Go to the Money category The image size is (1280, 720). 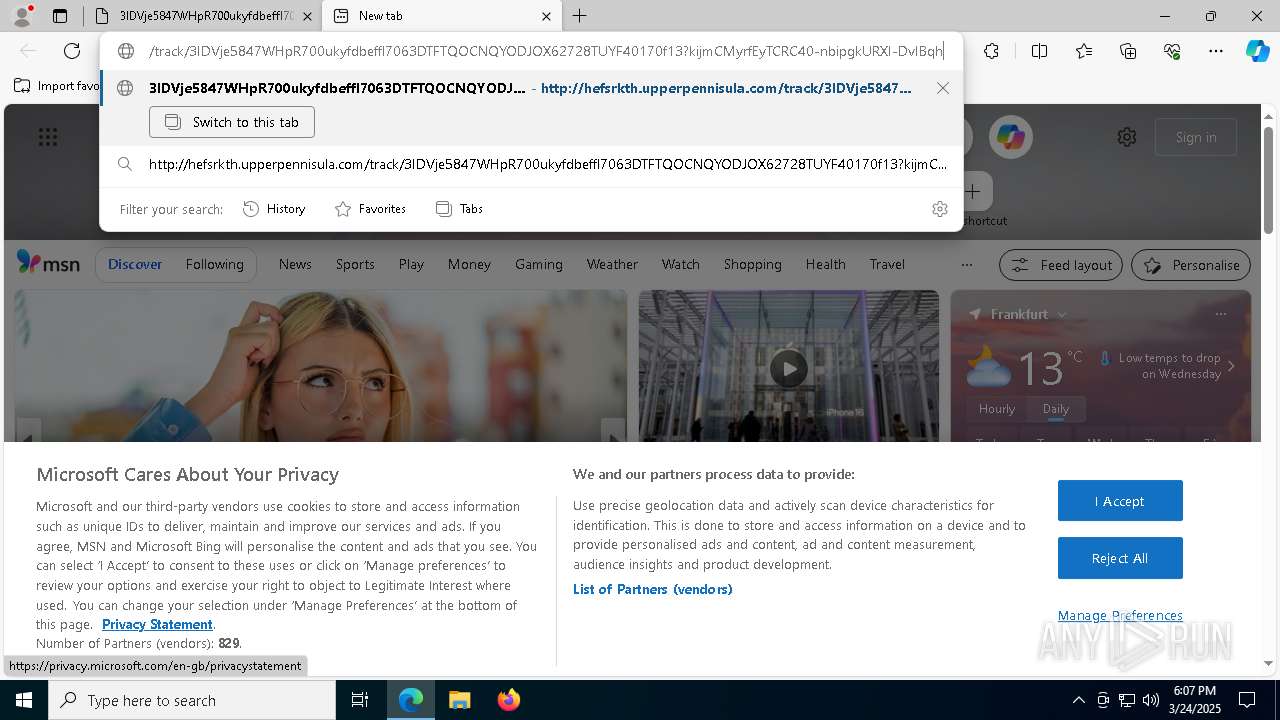coord(469,264)
